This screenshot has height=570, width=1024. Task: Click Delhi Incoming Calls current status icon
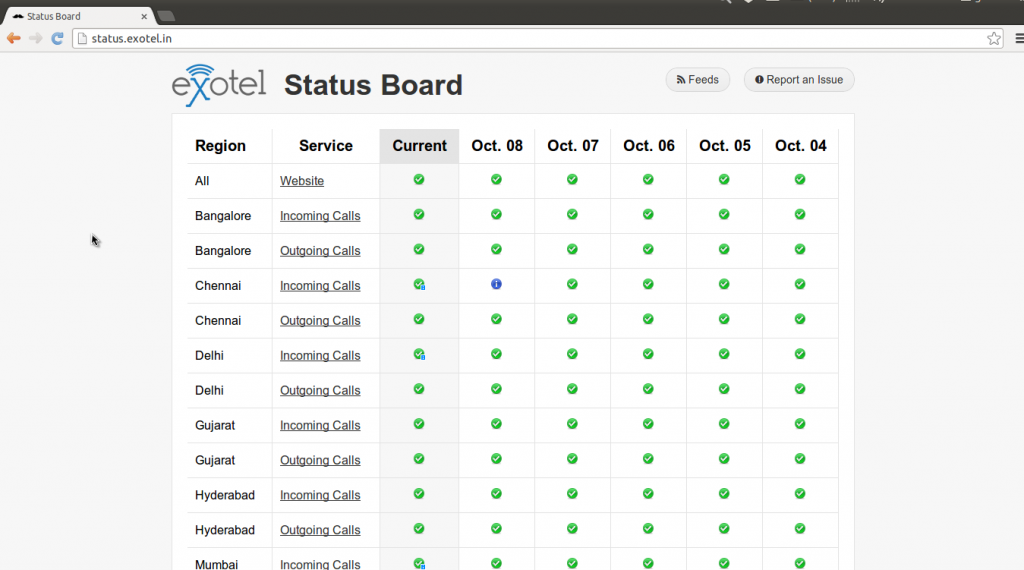419,354
